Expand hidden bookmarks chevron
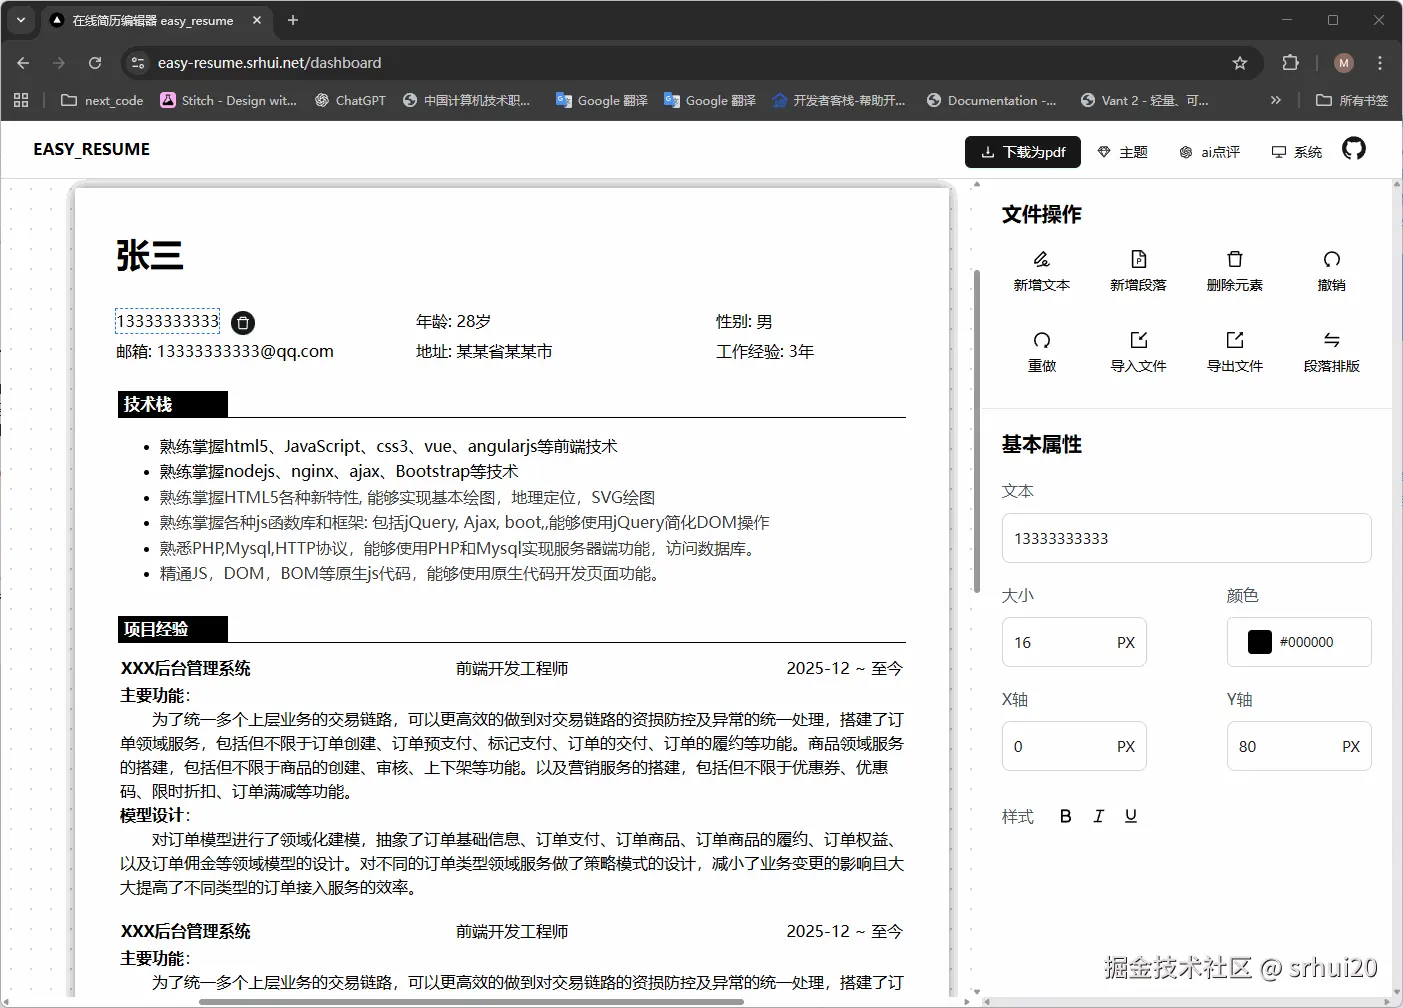 tap(1275, 100)
